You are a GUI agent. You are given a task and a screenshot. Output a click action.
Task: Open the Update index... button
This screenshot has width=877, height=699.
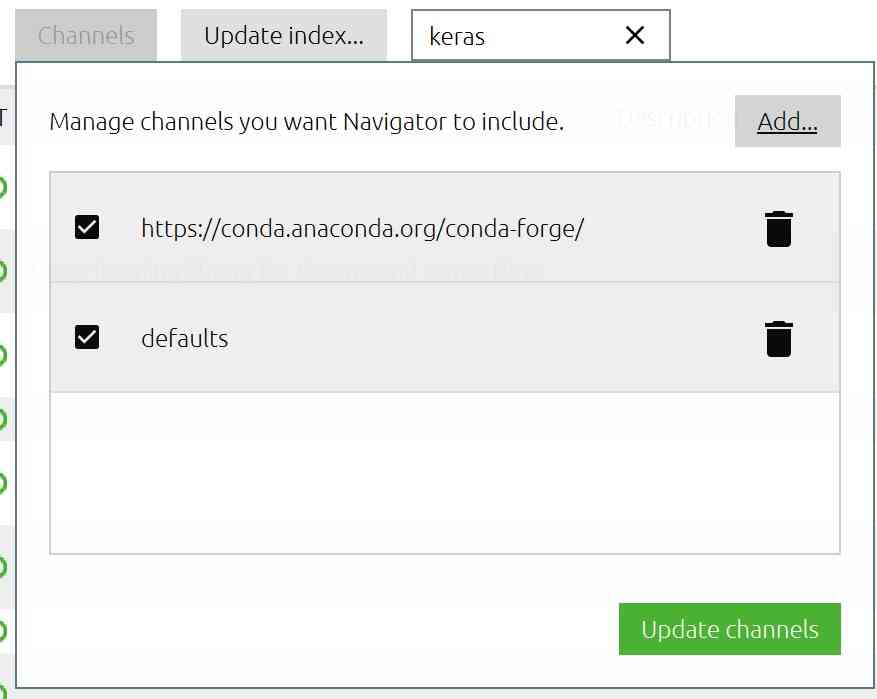(x=284, y=35)
